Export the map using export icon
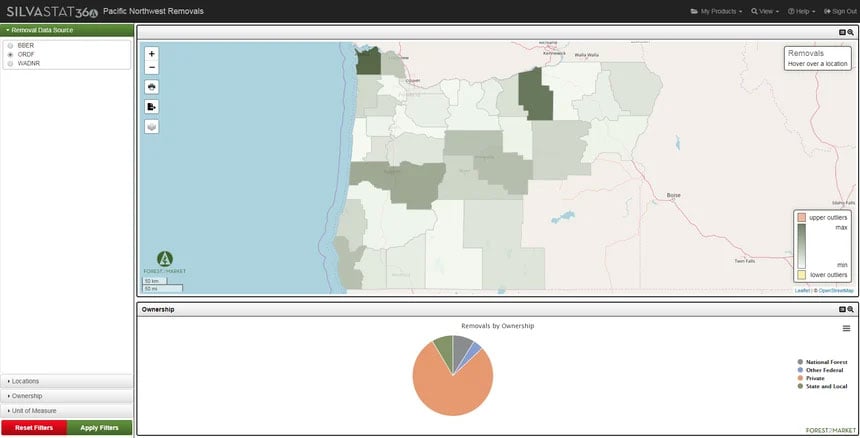860x438 pixels. (x=152, y=107)
